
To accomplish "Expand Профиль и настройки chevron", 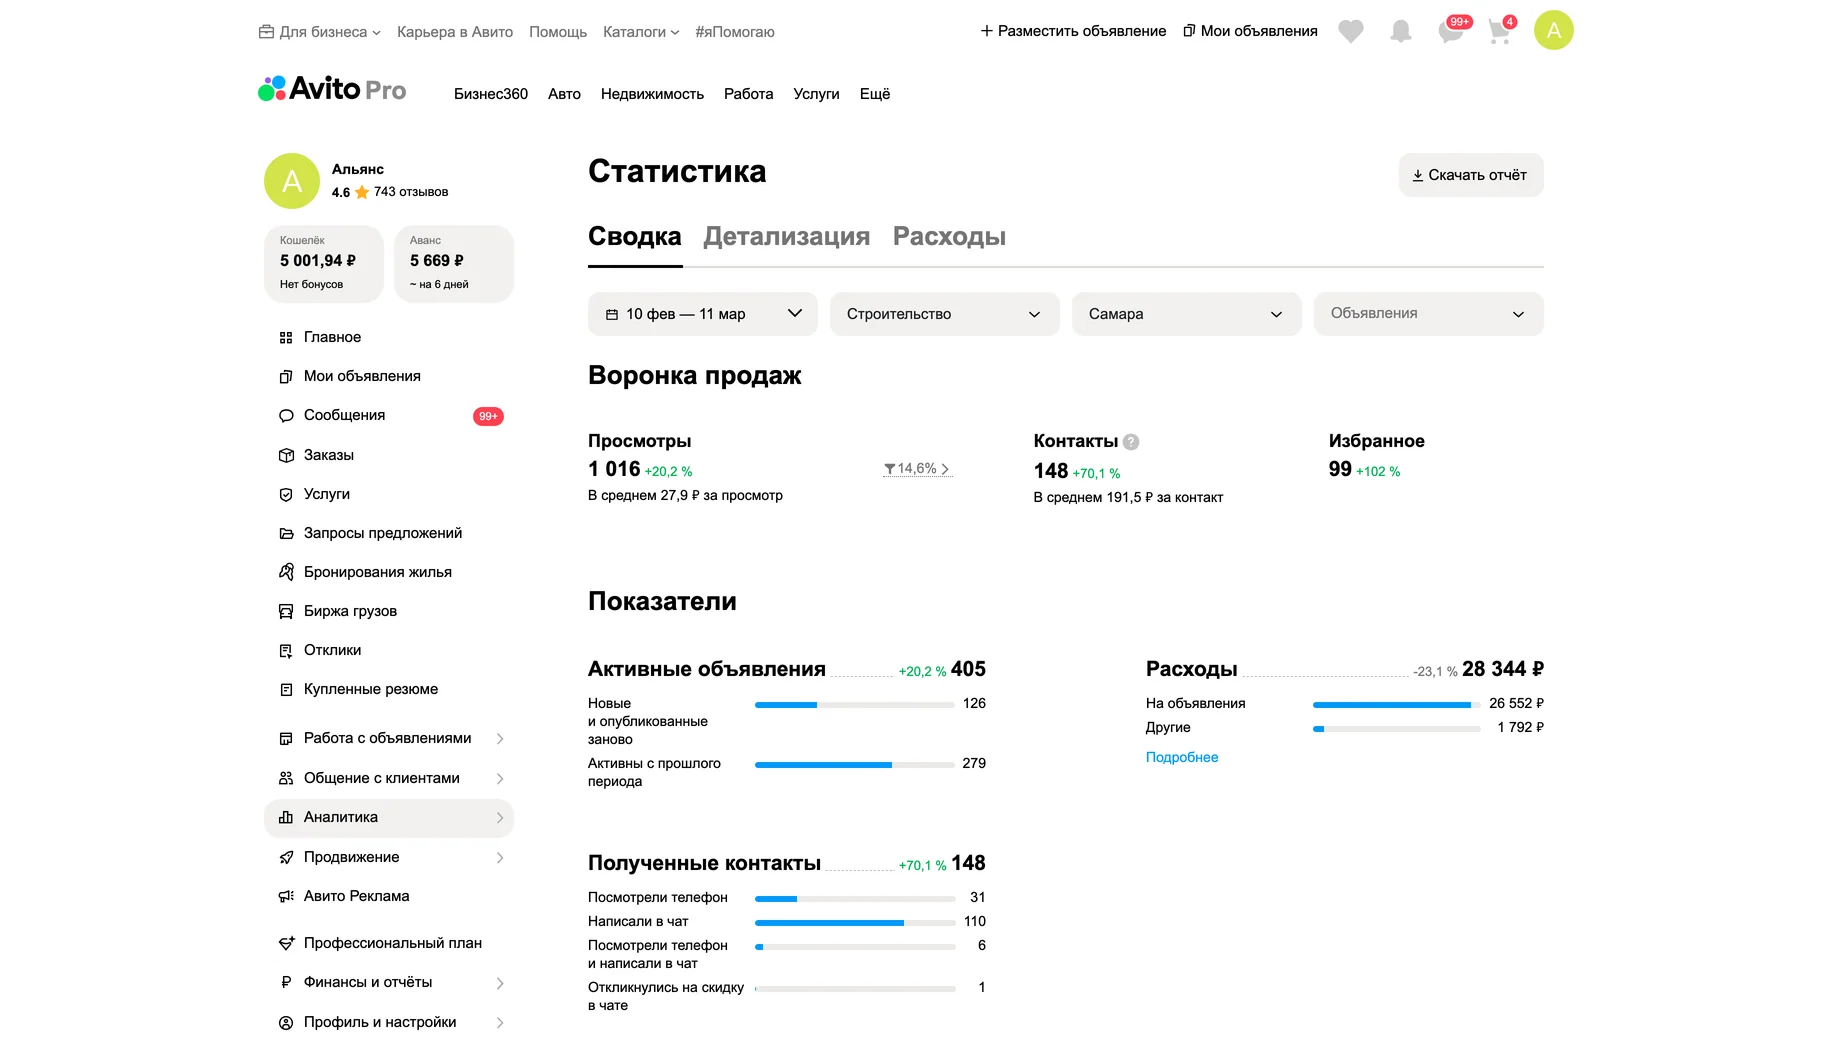I will click(500, 1022).
